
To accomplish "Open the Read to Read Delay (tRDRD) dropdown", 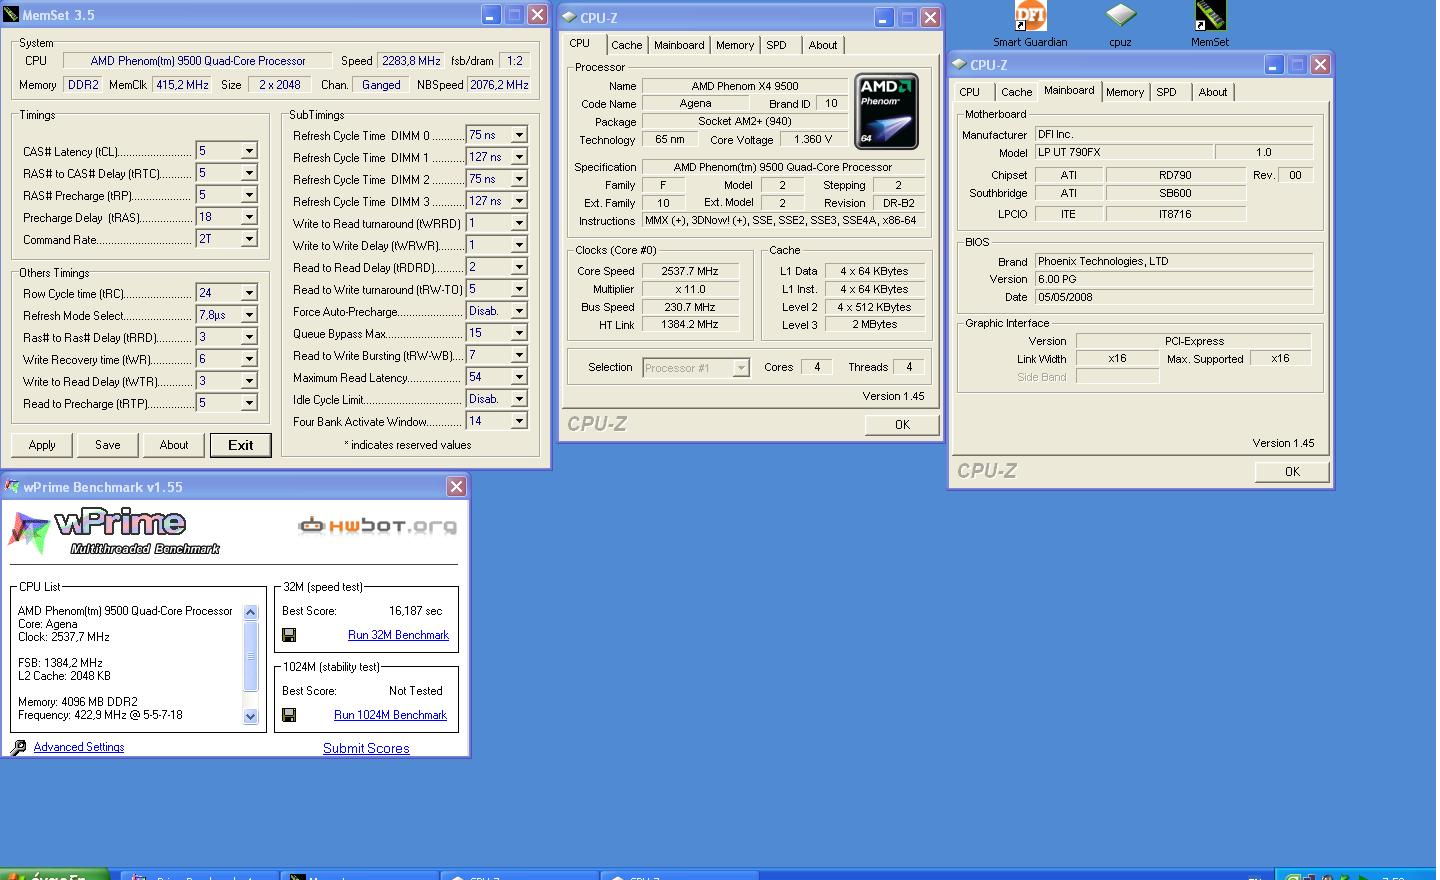I will 519,267.
